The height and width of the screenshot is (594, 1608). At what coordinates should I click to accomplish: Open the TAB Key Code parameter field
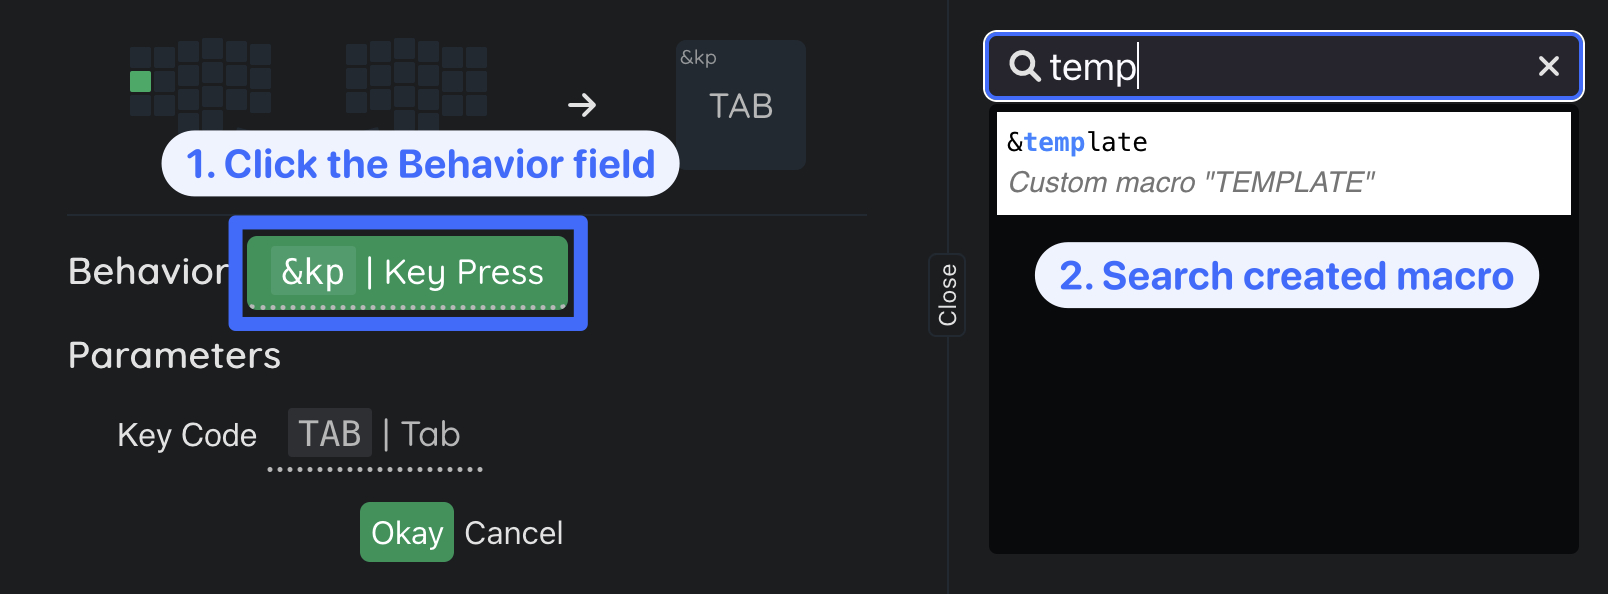click(376, 436)
